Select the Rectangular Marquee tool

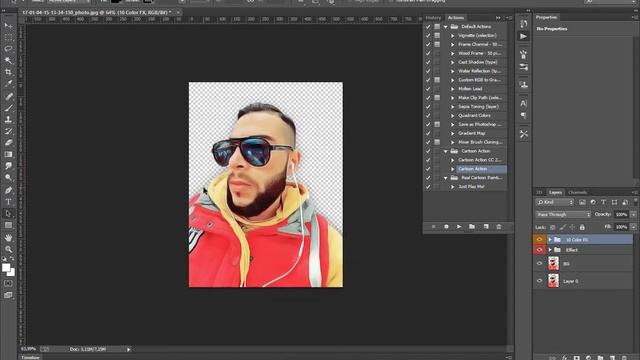click(8, 37)
